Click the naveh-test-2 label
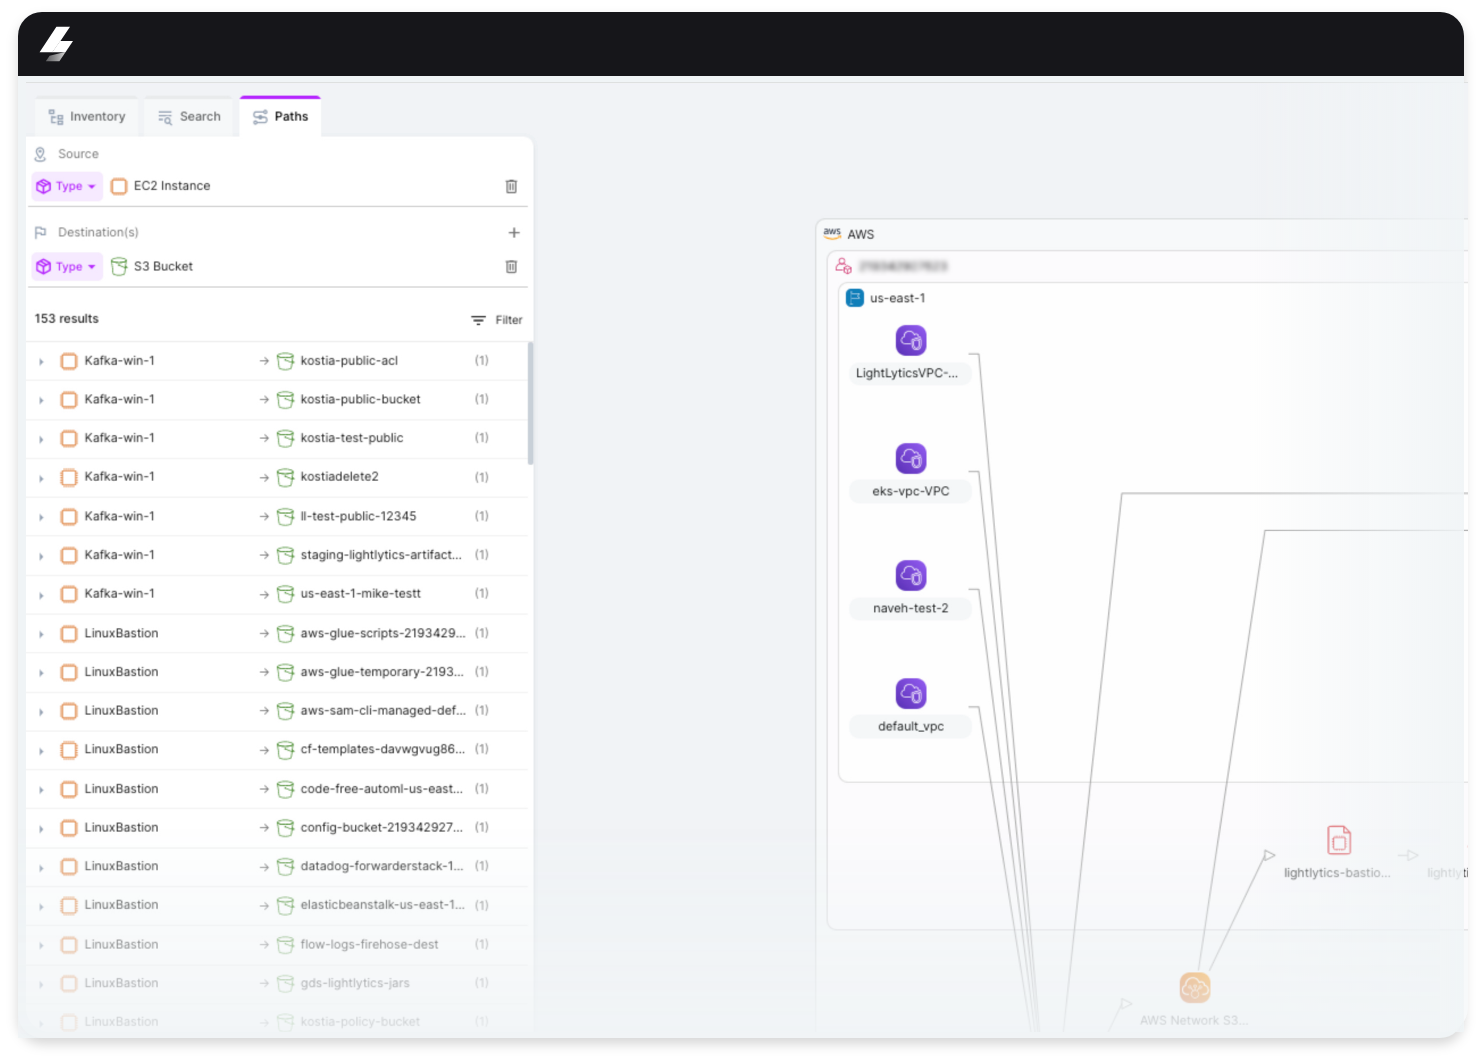This screenshot has width=1482, height=1062. point(911,608)
